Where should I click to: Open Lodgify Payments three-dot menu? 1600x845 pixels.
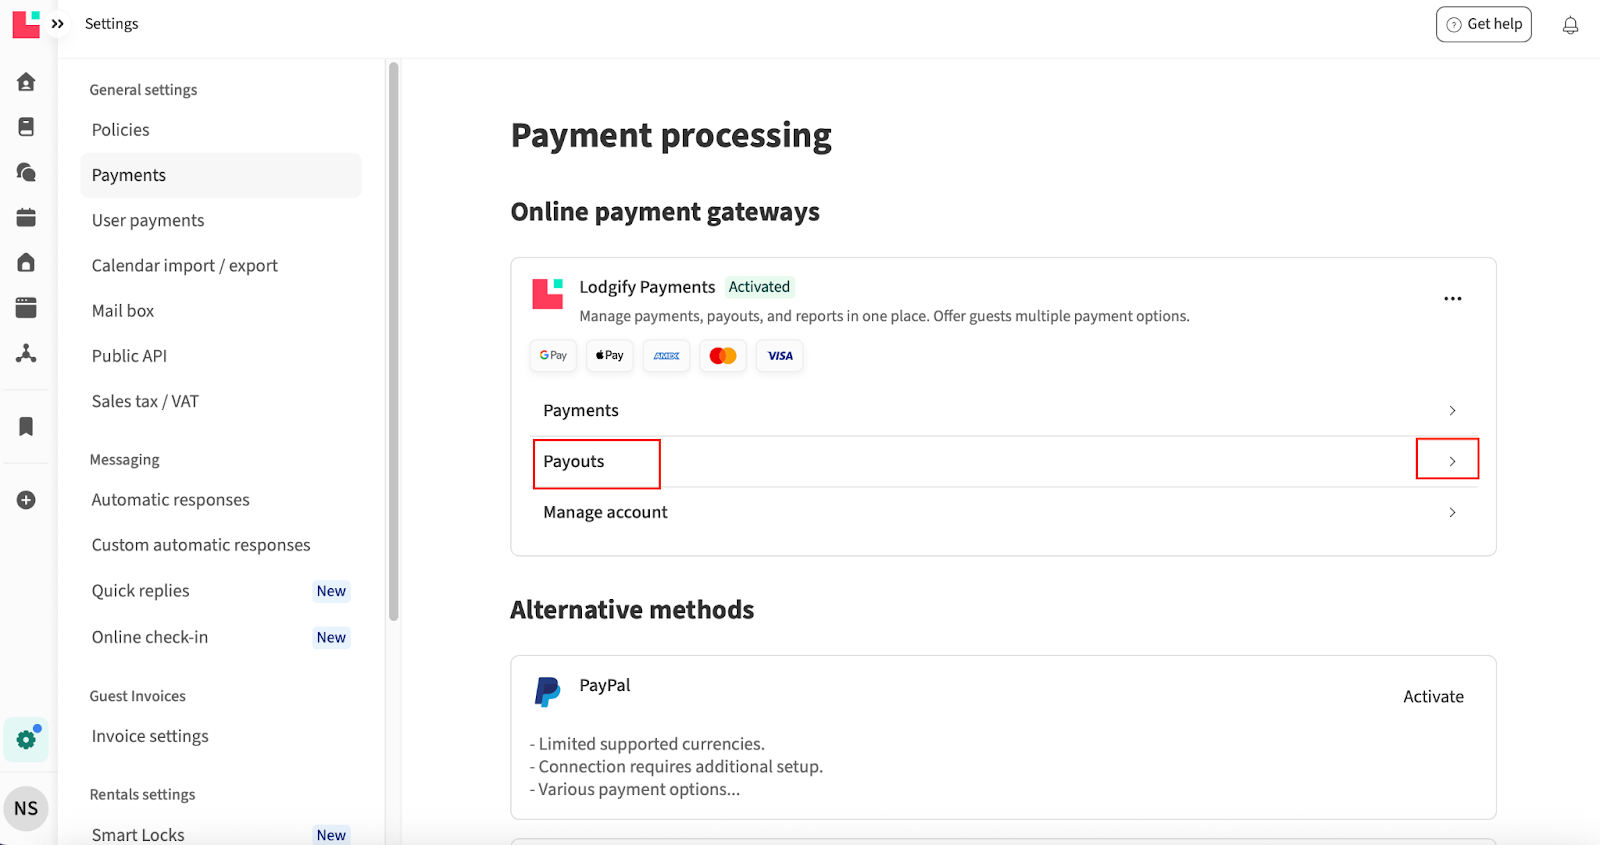1452,299
